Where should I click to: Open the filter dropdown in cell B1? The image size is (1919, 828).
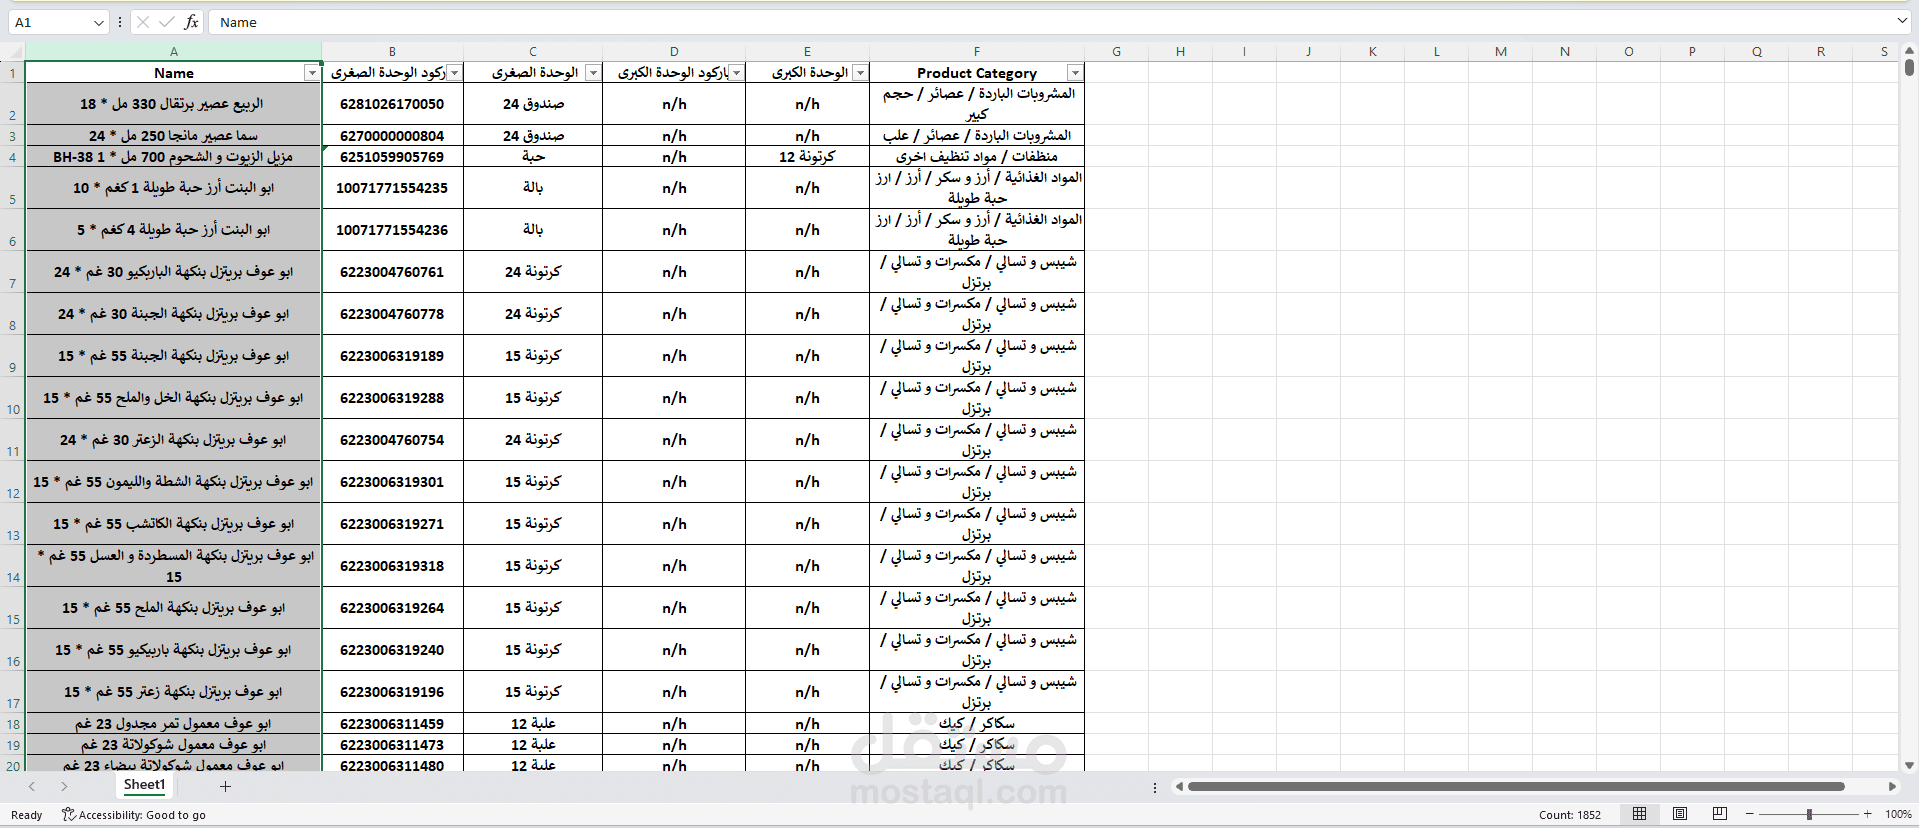pos(455,73)
